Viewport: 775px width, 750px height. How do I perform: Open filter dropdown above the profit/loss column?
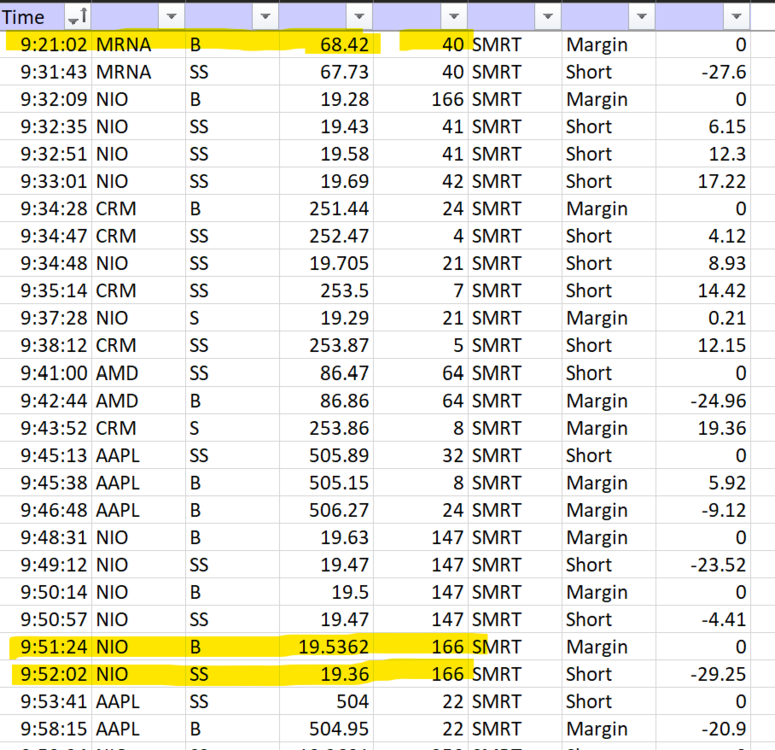tap(736, 17)
